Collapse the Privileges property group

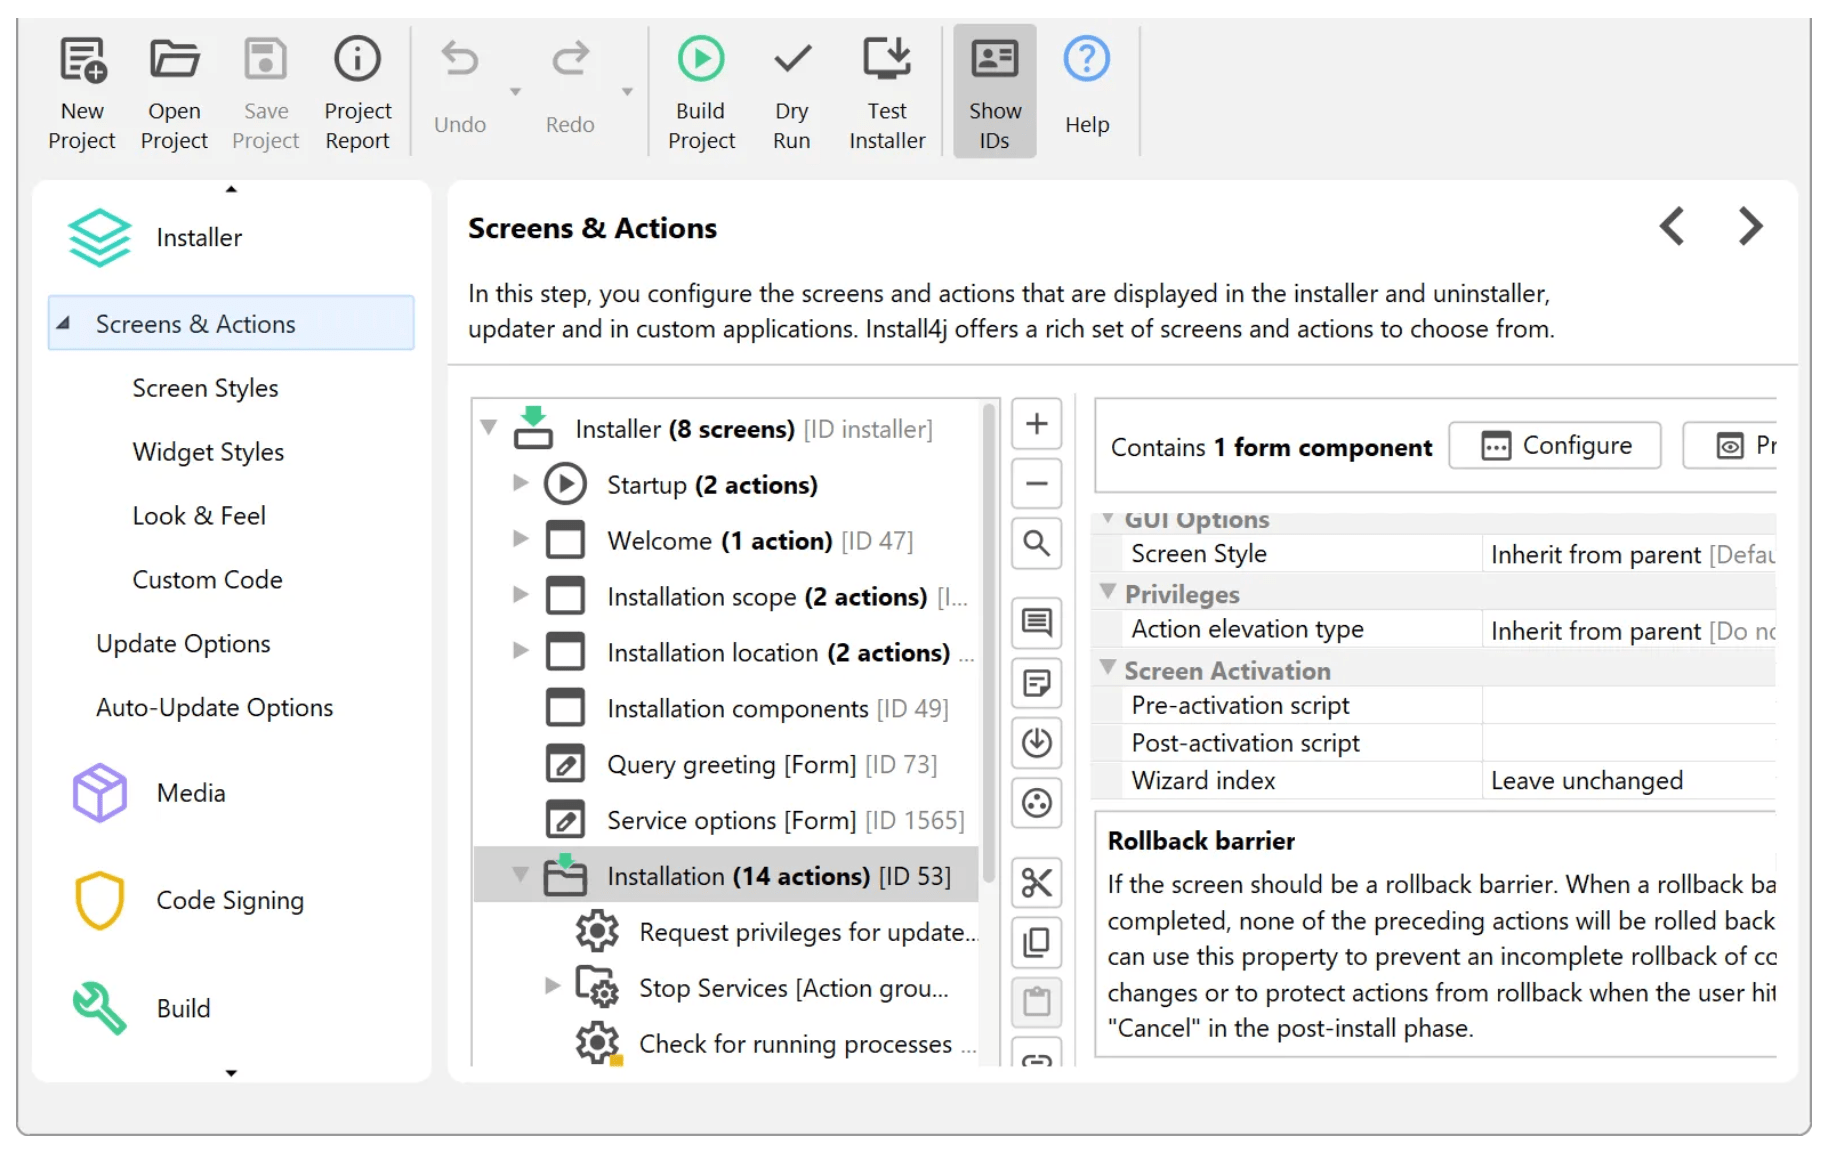1108,593
